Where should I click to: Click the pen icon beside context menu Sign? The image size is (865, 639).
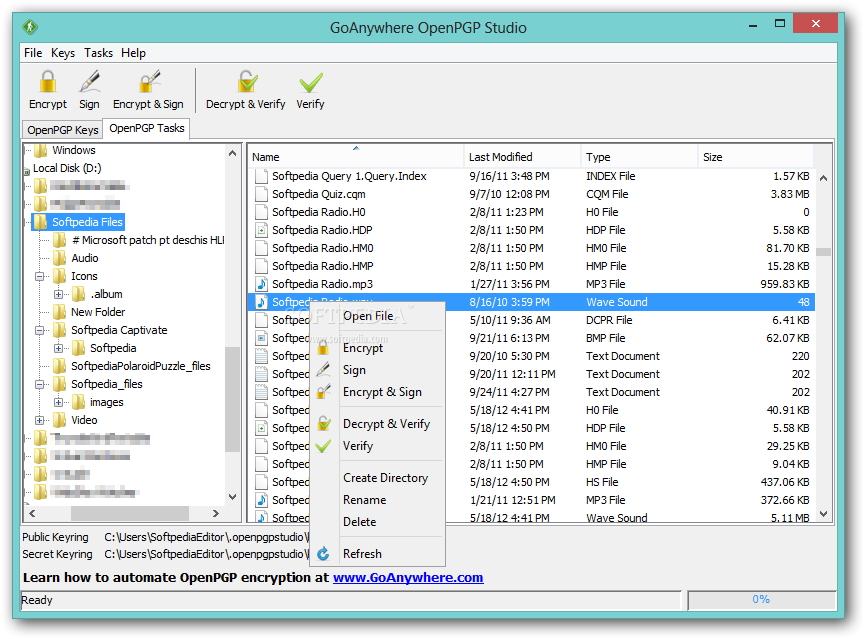pos(323,370)
